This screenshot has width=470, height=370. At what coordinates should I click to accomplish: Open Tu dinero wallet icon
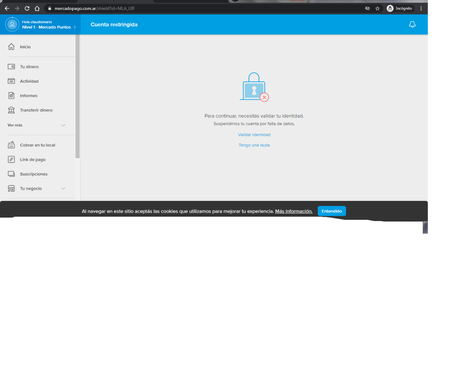coord(11,67)
